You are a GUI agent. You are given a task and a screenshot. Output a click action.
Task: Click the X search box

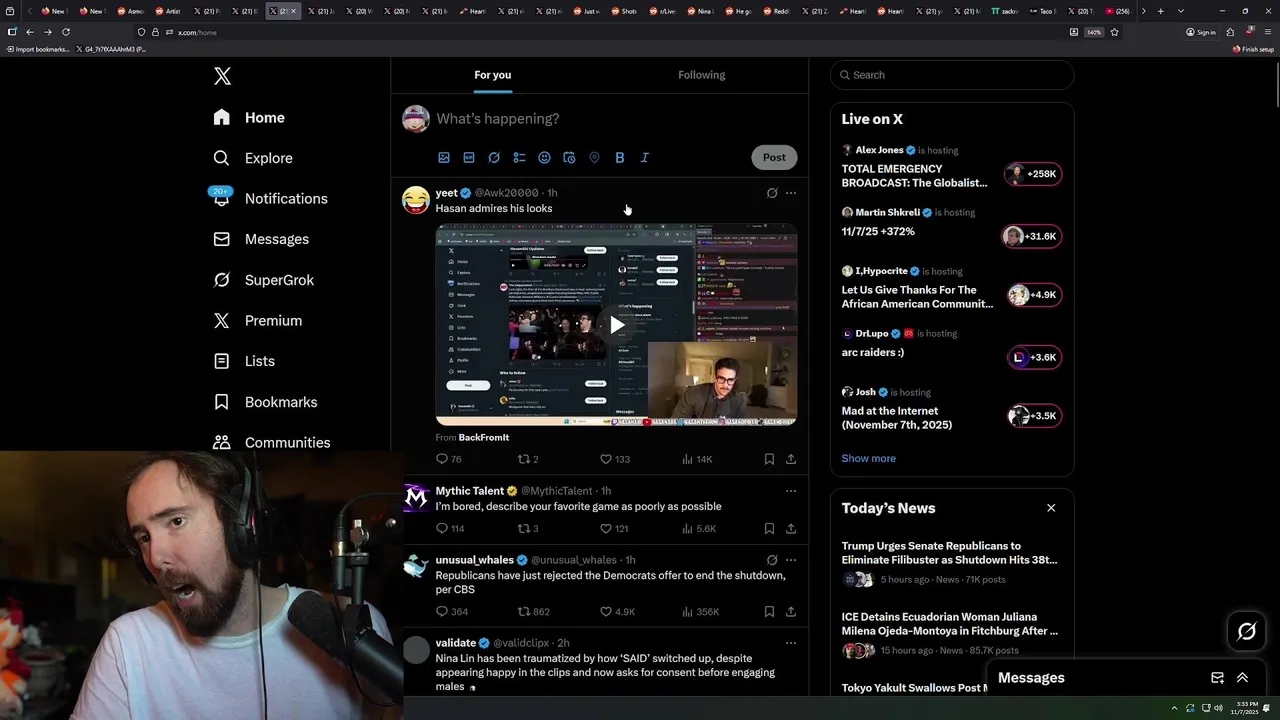pos(952,75)
